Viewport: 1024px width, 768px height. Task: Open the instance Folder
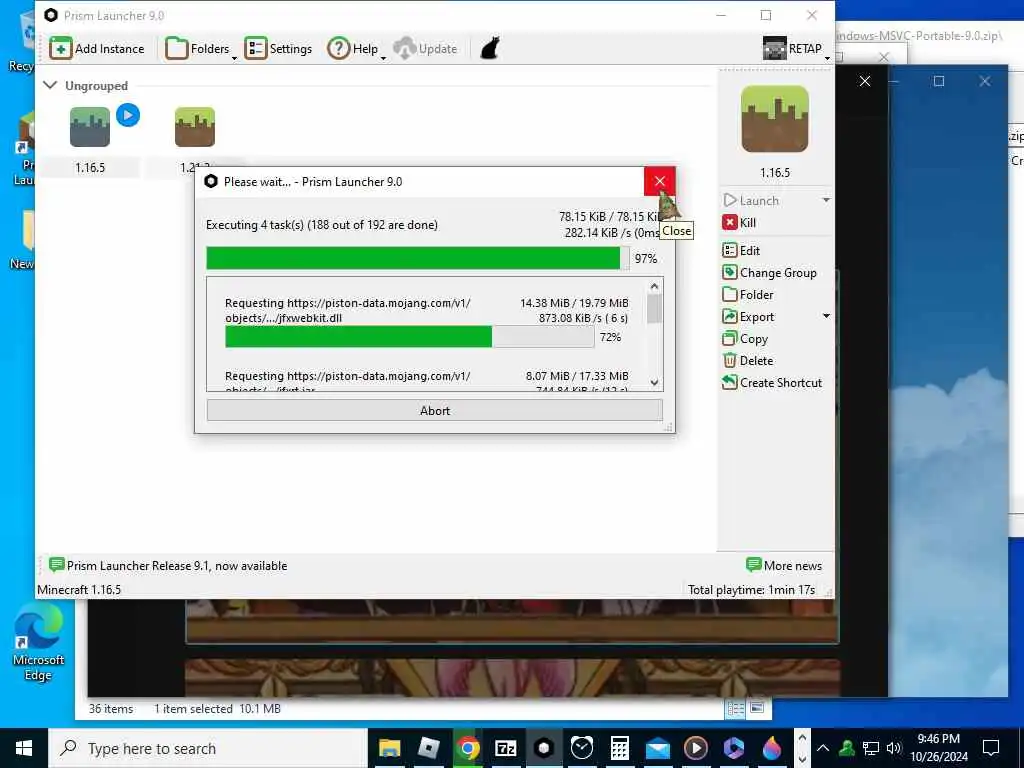(x=748, y=295)
